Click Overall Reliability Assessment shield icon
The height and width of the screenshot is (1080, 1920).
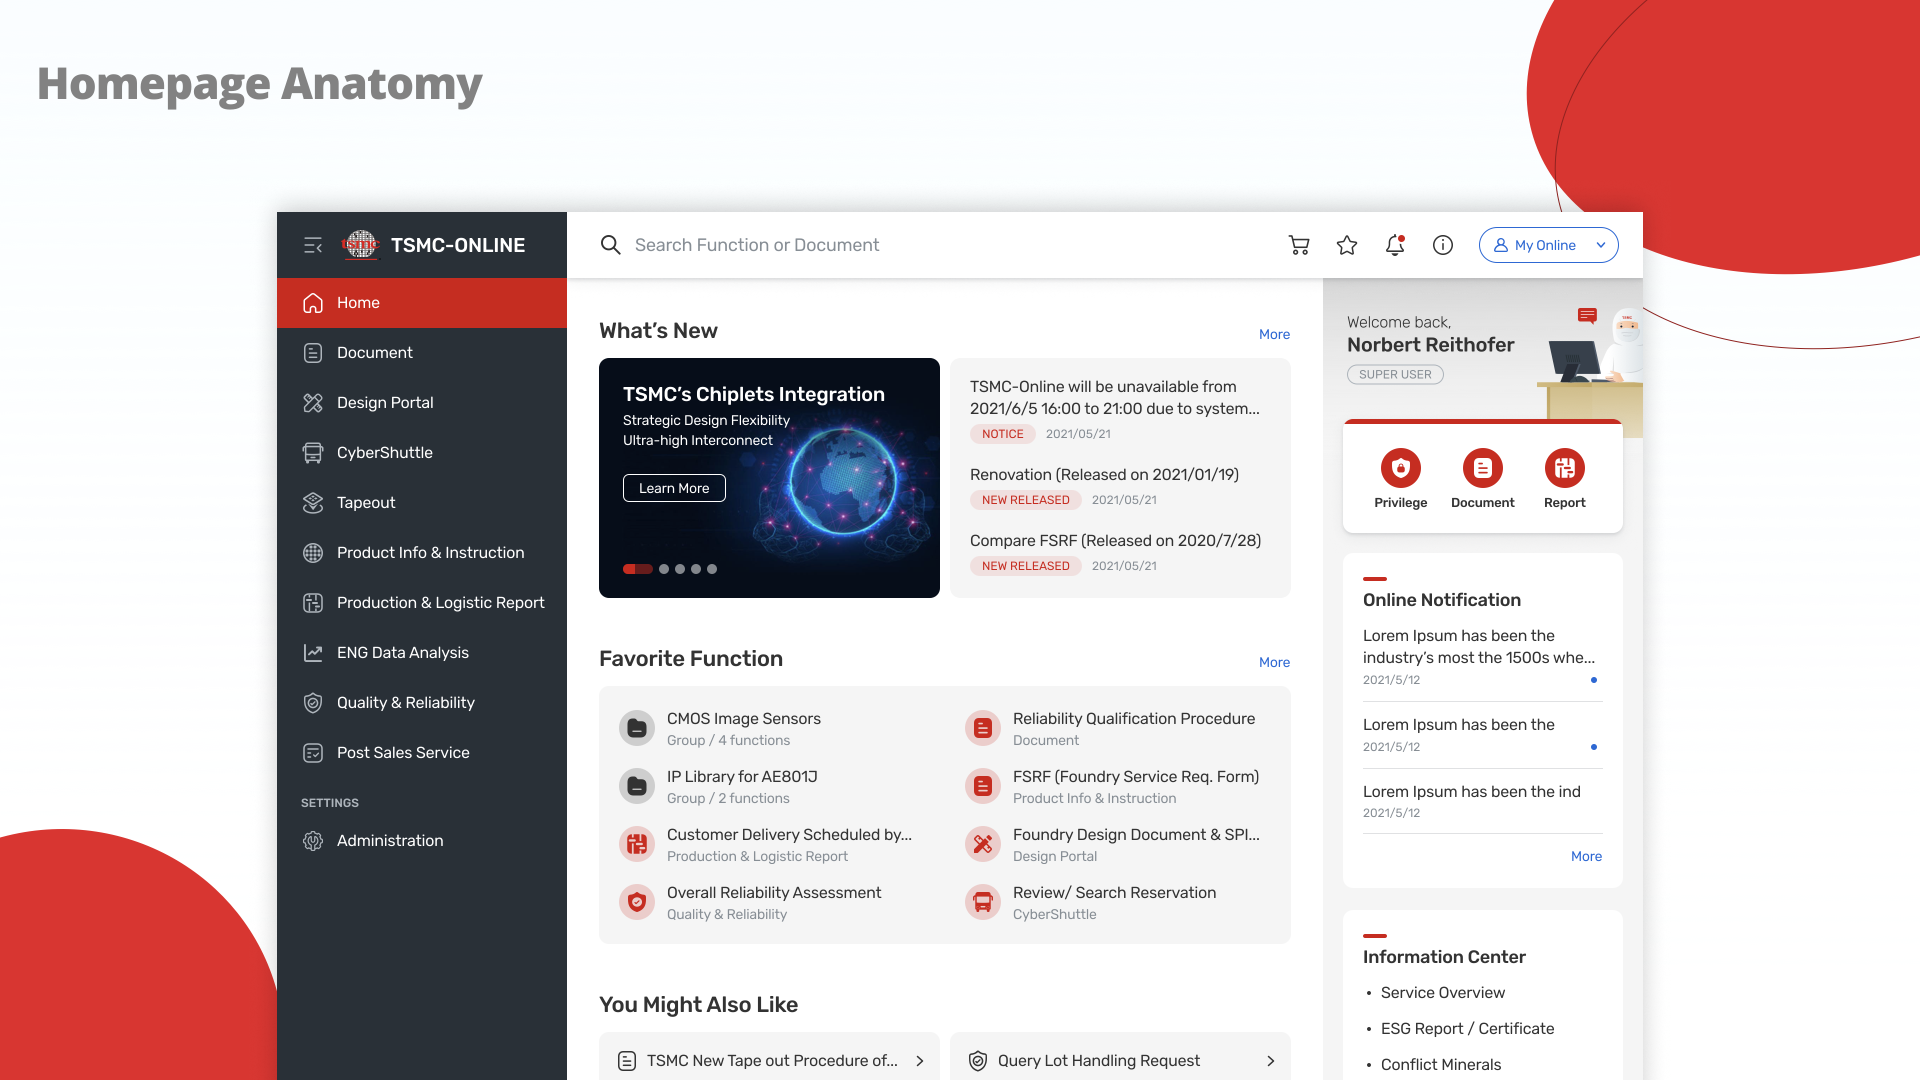tap(637, 902)
